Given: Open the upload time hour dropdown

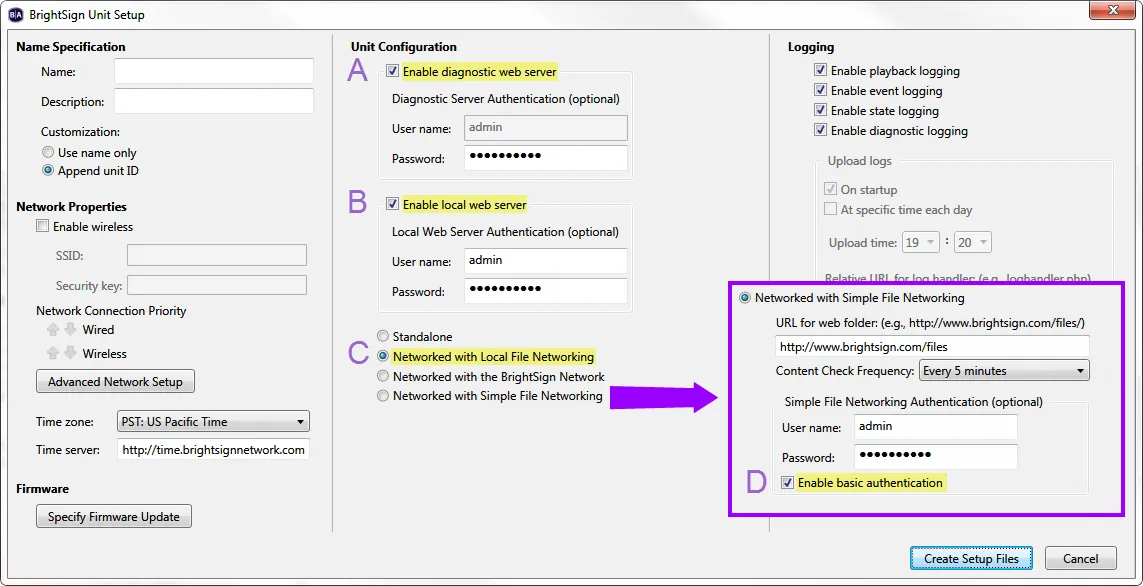Looking at the screenshot, I should (x=921, y=242).
